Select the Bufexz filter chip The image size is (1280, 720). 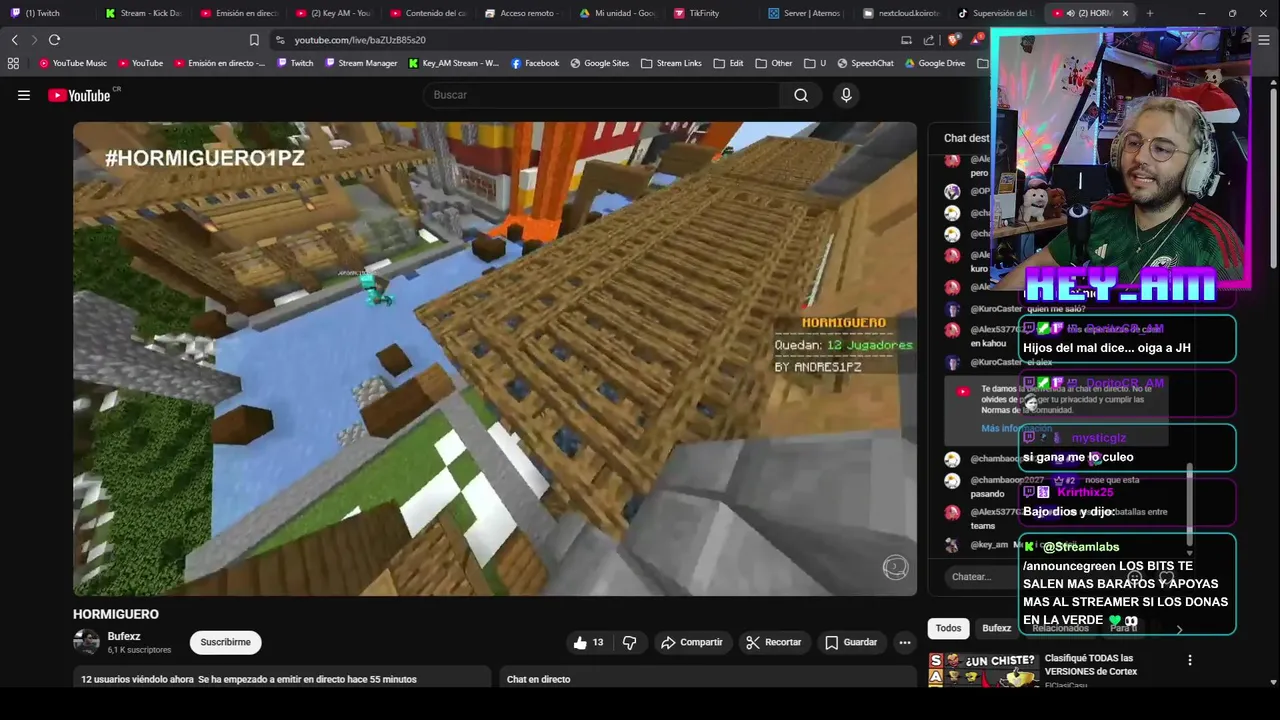pos(996,628)
